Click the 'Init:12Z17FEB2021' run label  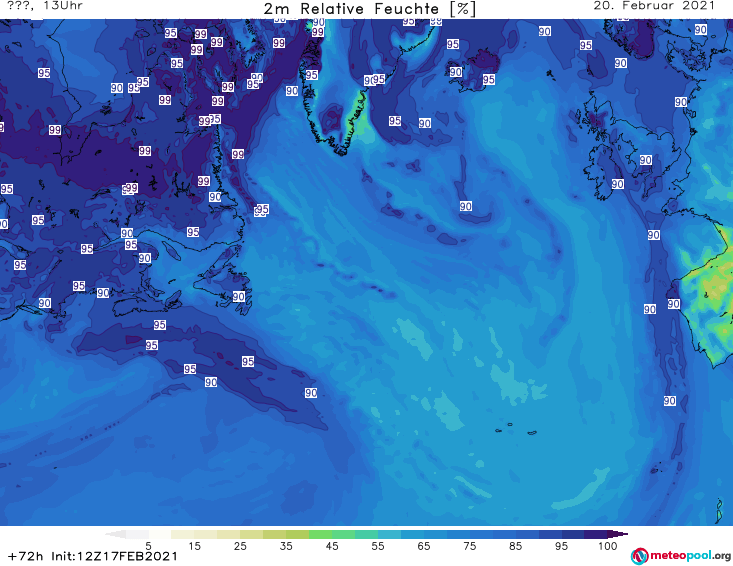pos(115,556)
